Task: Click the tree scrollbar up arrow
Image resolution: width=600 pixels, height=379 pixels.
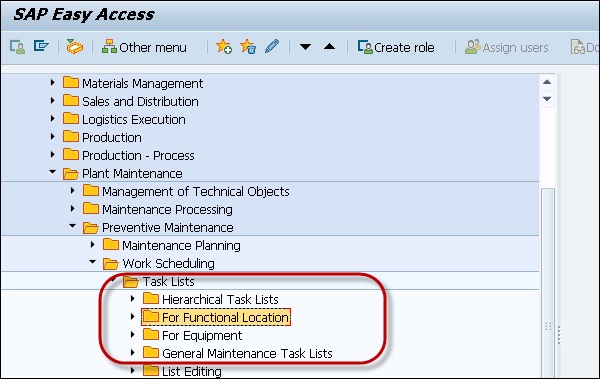Action: 547,82
